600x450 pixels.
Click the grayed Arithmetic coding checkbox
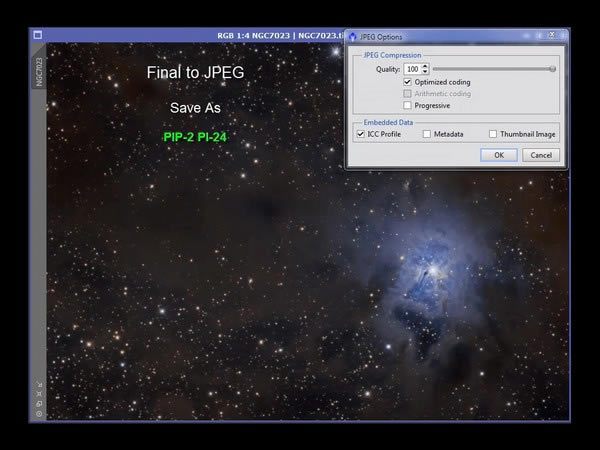pos(408,94)
